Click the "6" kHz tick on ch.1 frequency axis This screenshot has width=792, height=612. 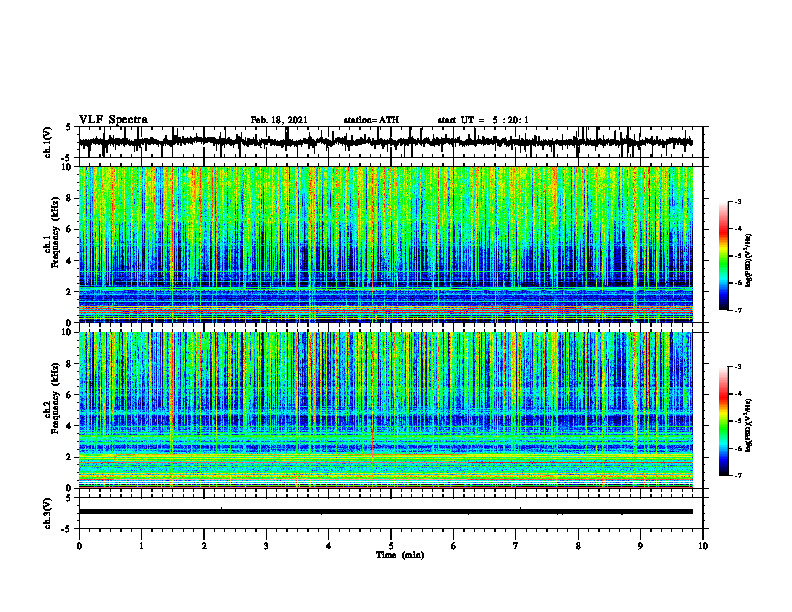click(x=70, y=229)
